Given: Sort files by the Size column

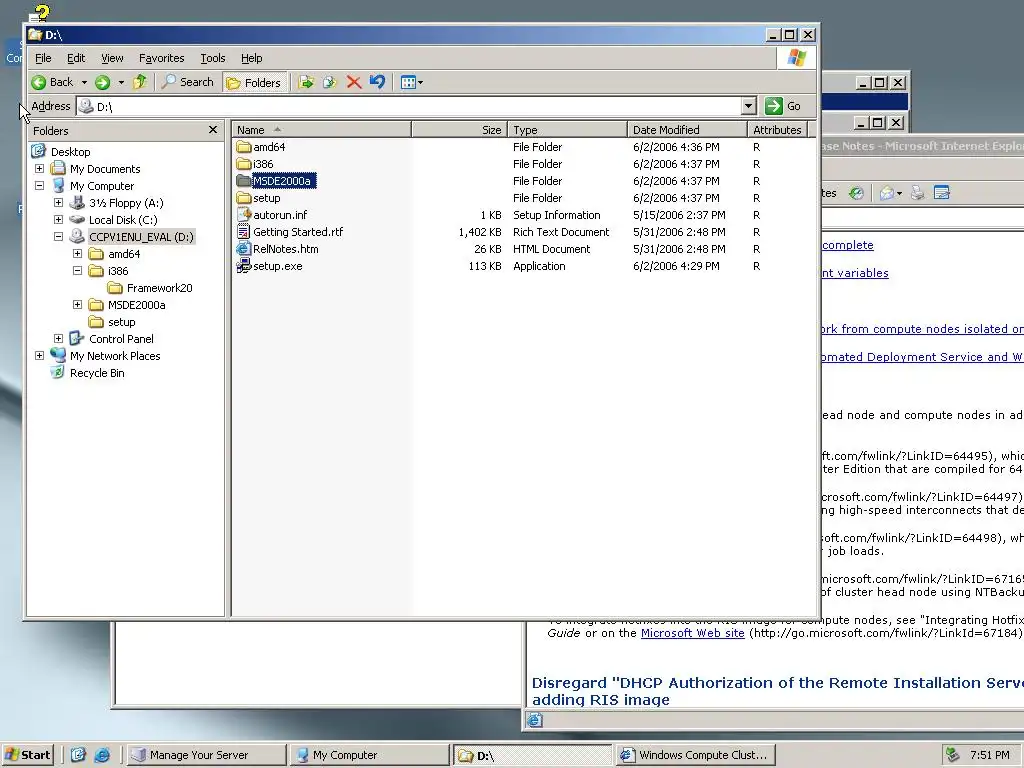Looking at the screenshot, I should [x=460, y=130].
